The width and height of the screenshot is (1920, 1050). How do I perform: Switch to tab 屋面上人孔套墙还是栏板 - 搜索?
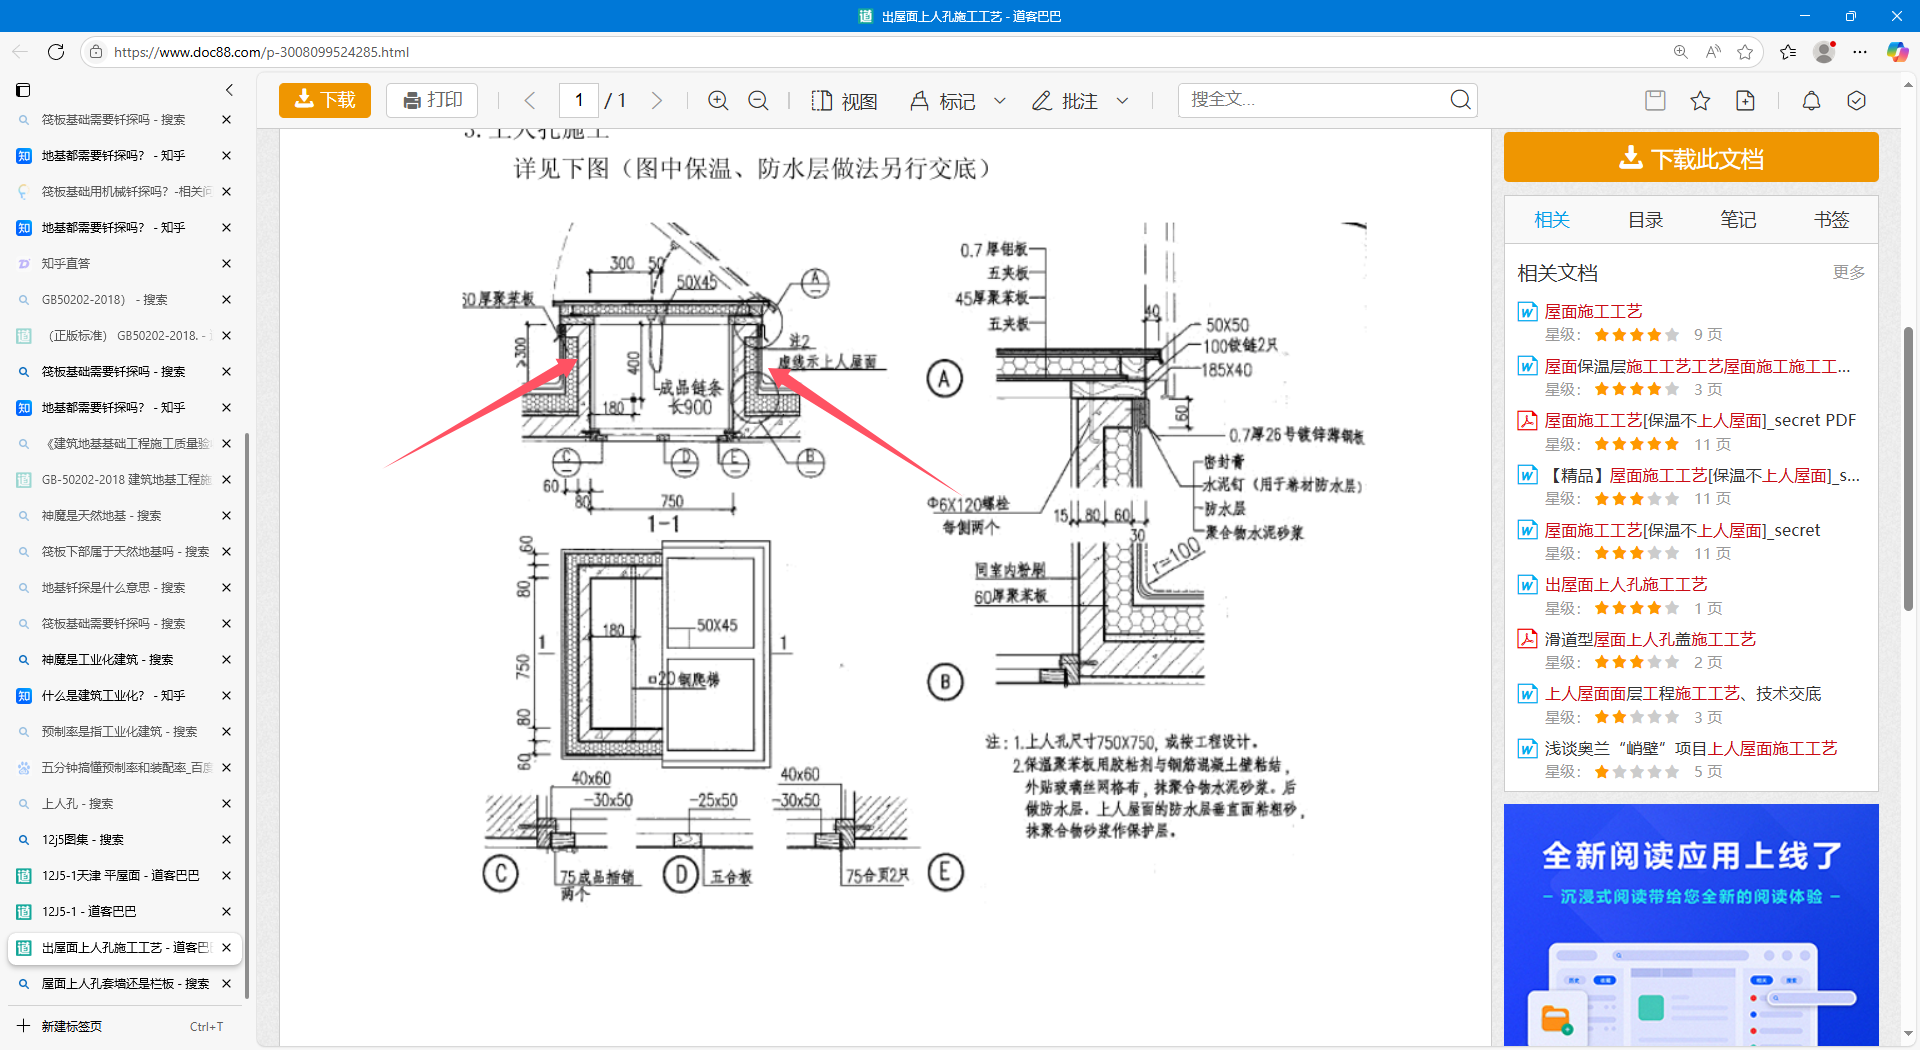(125, 984)
